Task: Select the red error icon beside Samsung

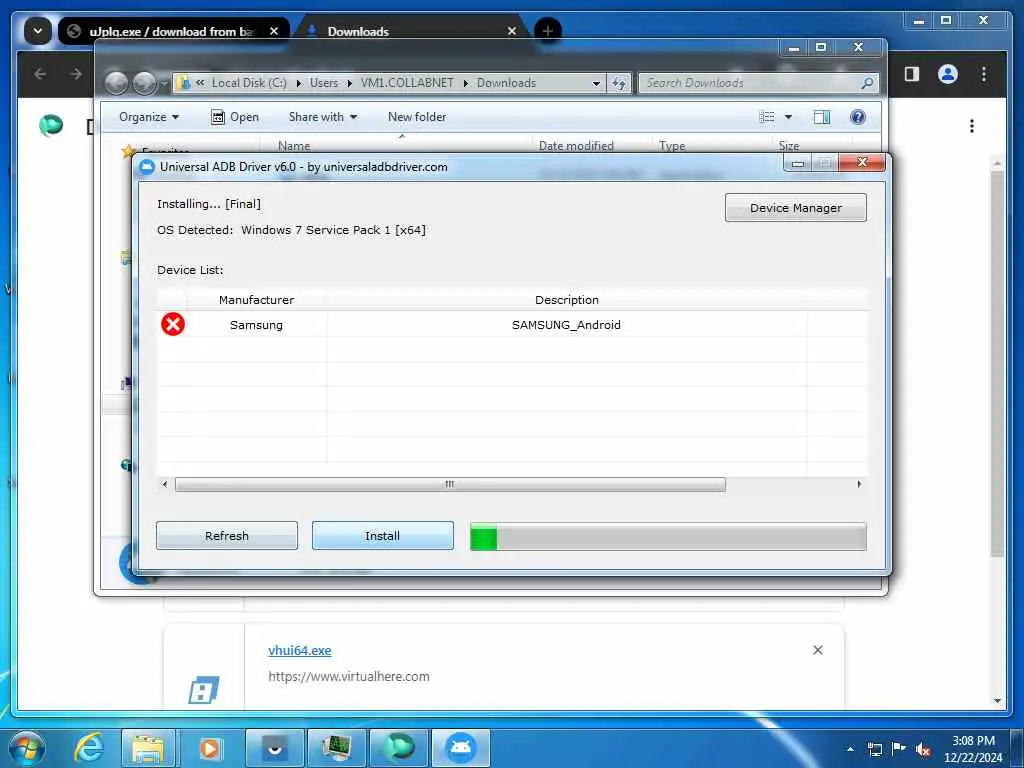Action: pyautogui.click(x=173, y=324)
